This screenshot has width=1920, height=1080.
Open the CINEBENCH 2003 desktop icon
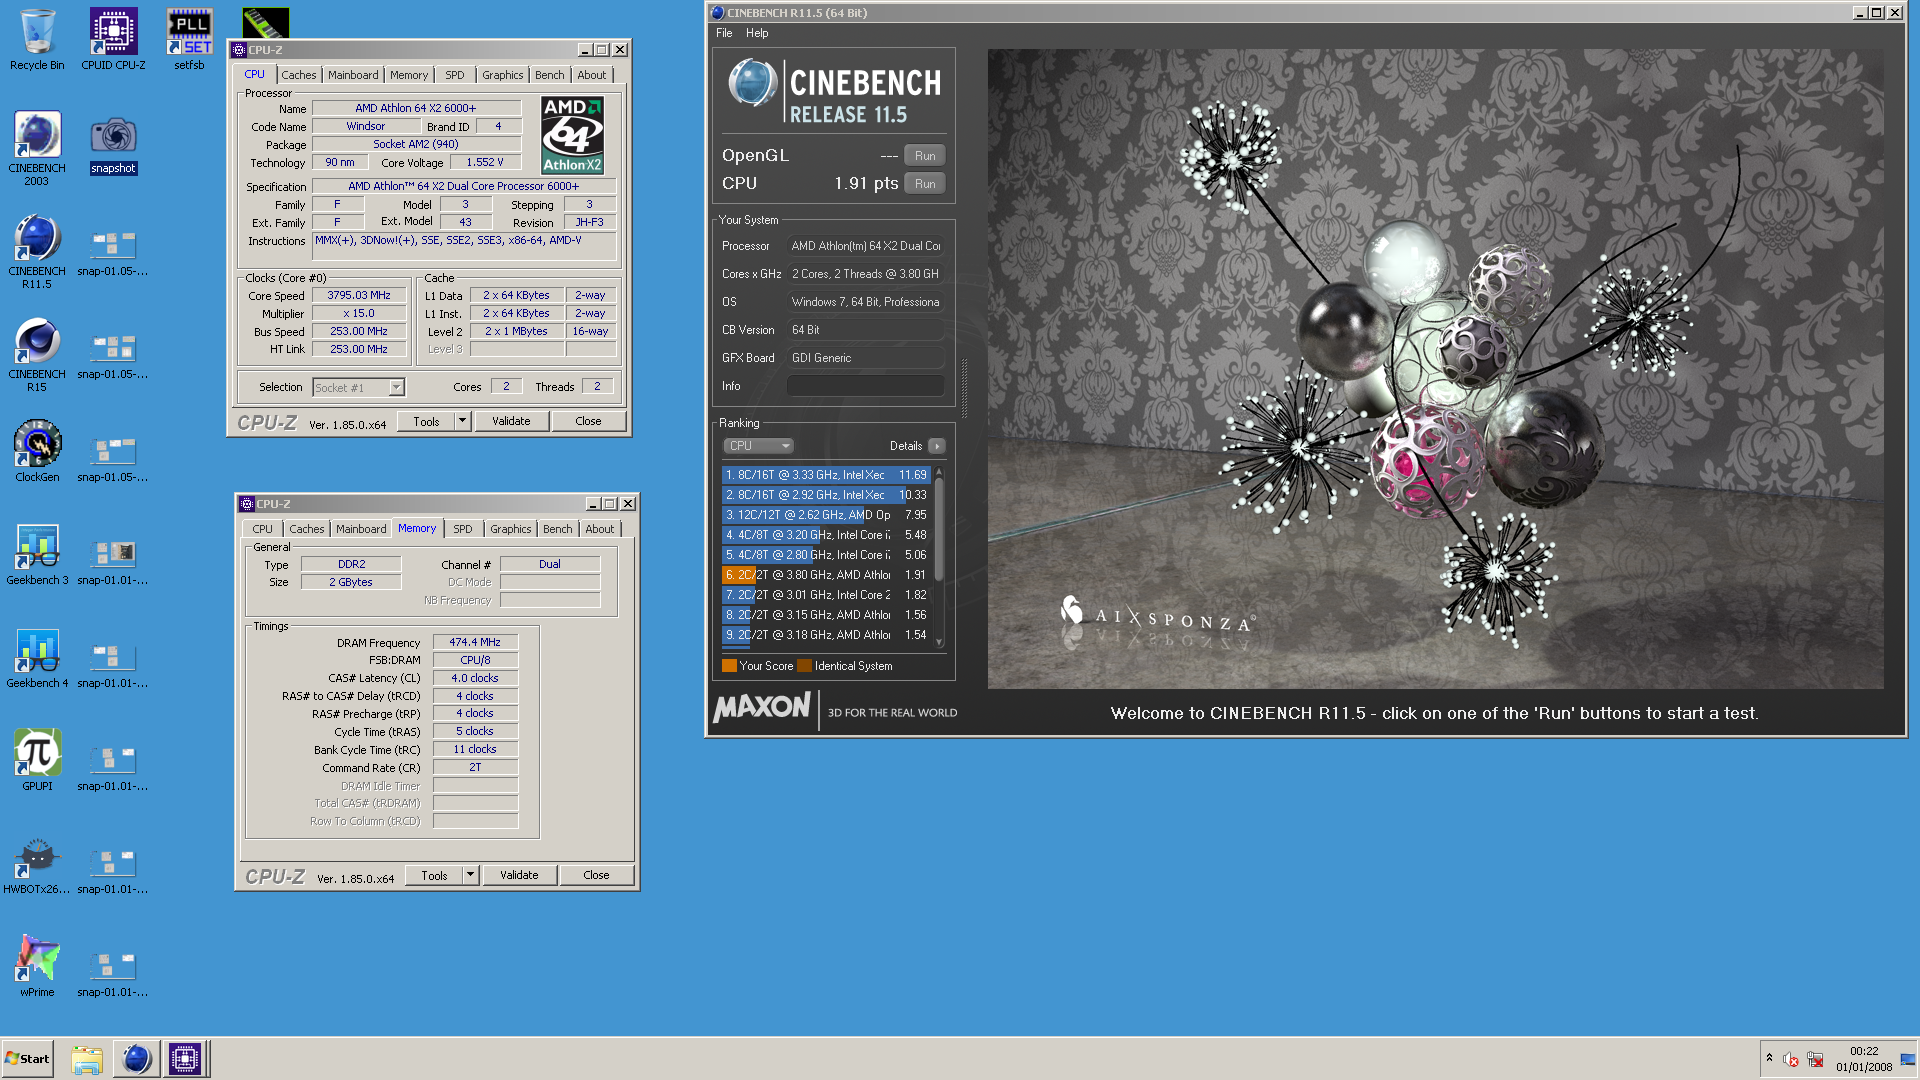37,148
